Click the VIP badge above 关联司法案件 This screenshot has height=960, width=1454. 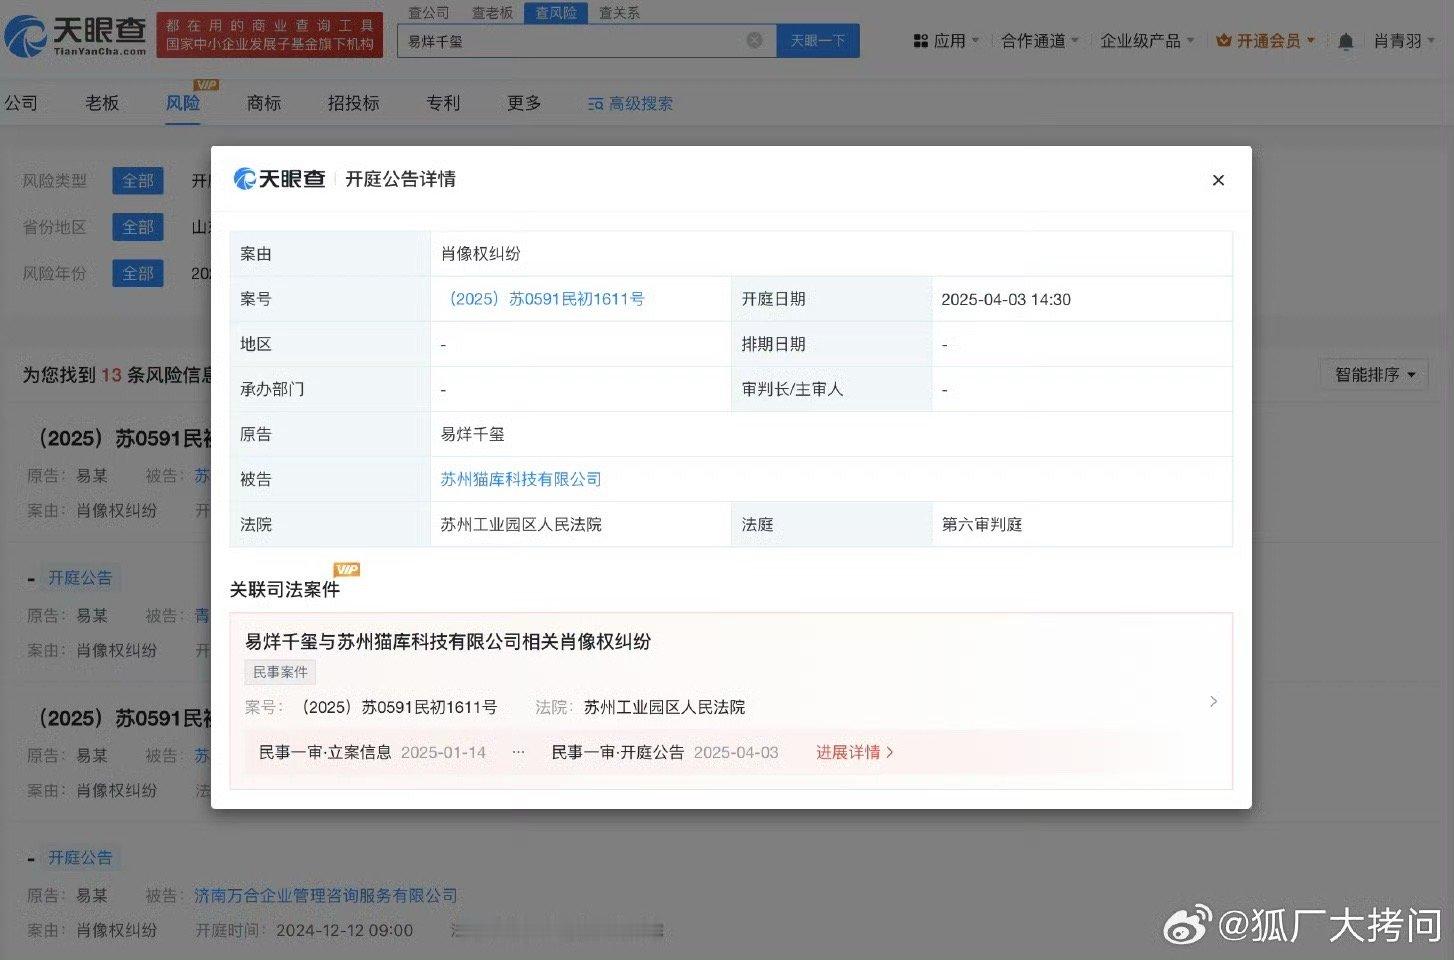pyautogui.click(x=346, y=569)
